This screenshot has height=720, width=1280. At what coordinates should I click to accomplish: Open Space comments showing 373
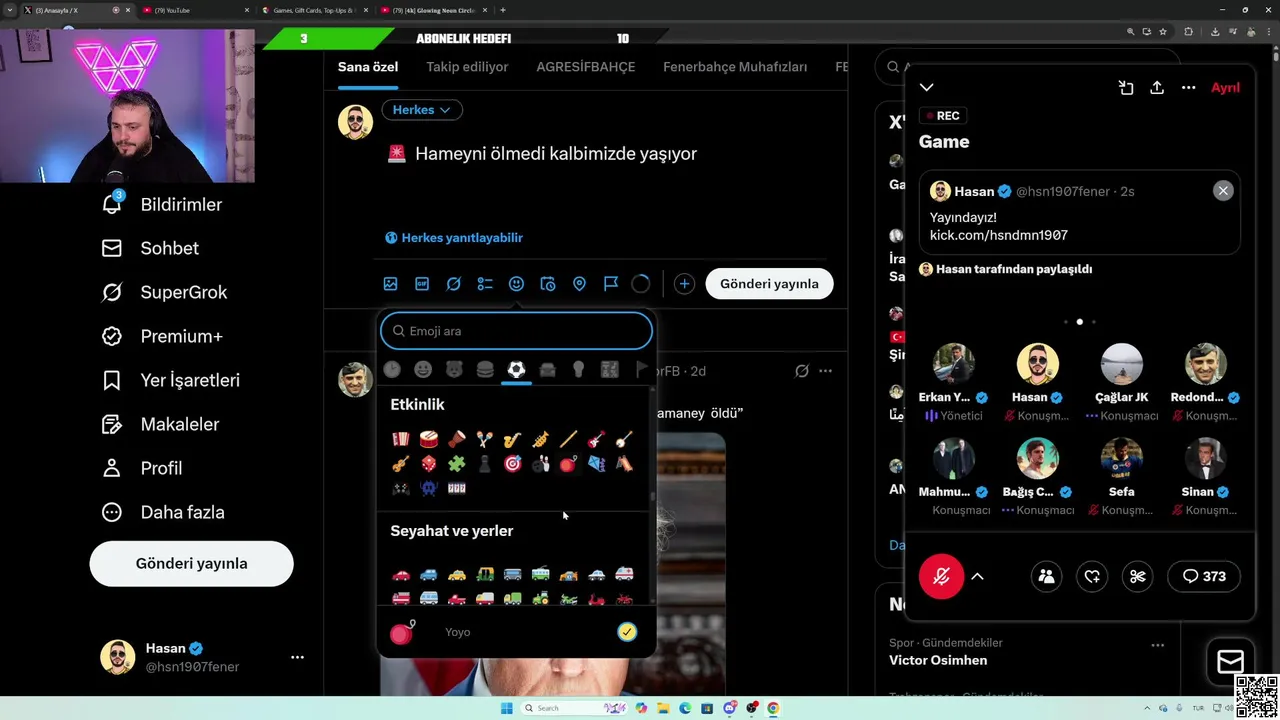(x=1204, y=576)
